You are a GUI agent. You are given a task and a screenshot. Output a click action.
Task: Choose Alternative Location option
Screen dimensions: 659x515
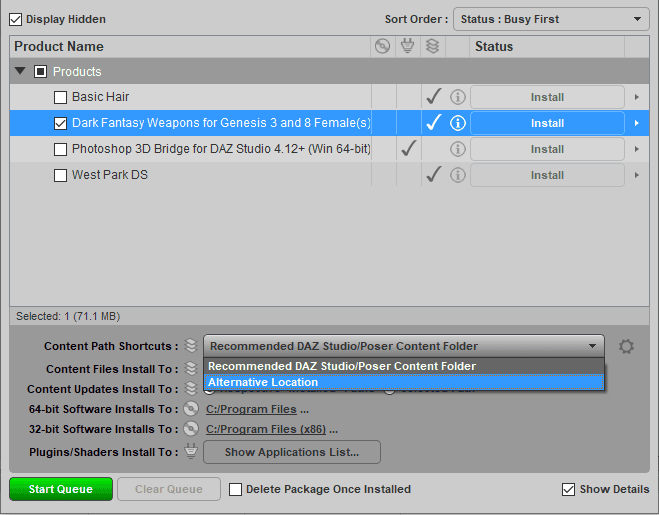point(404,382)
